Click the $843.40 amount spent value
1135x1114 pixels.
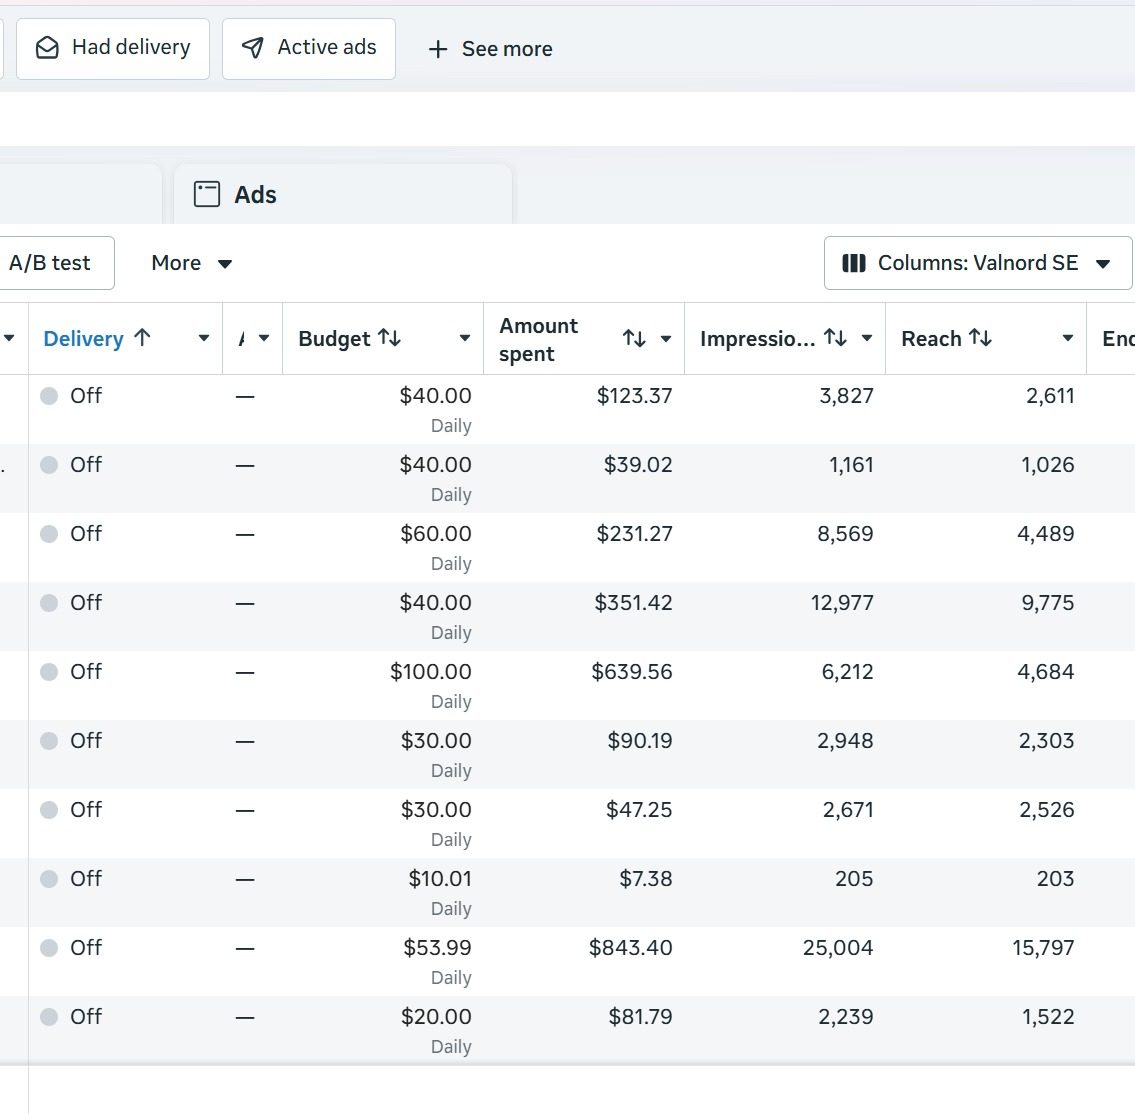630,948
